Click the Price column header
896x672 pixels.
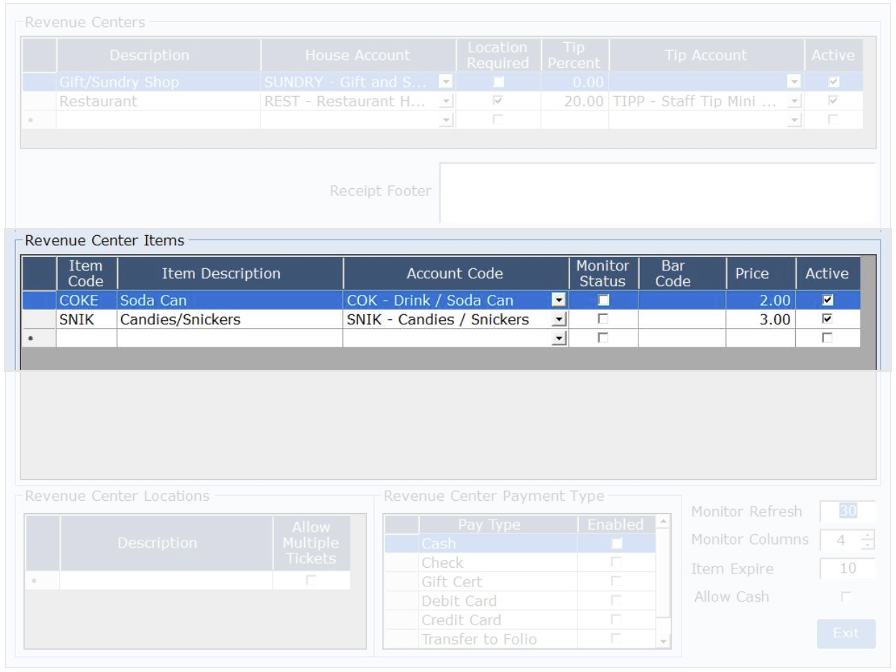click(752, 273)
